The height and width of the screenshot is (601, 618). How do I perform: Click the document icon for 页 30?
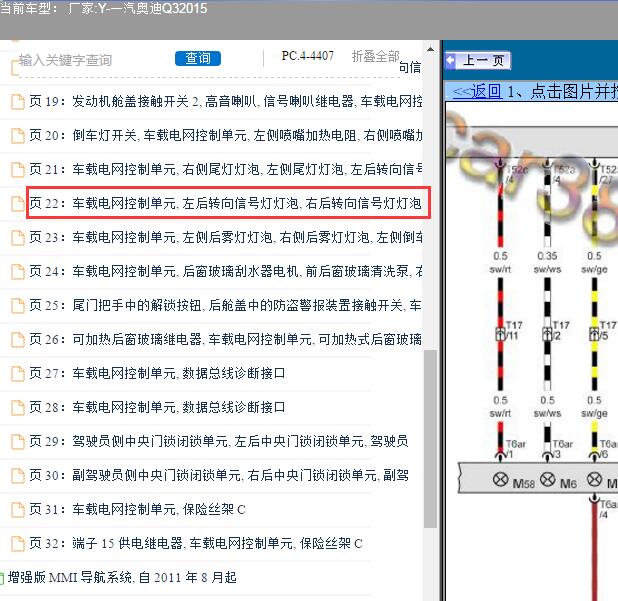[x=17, y=476]
